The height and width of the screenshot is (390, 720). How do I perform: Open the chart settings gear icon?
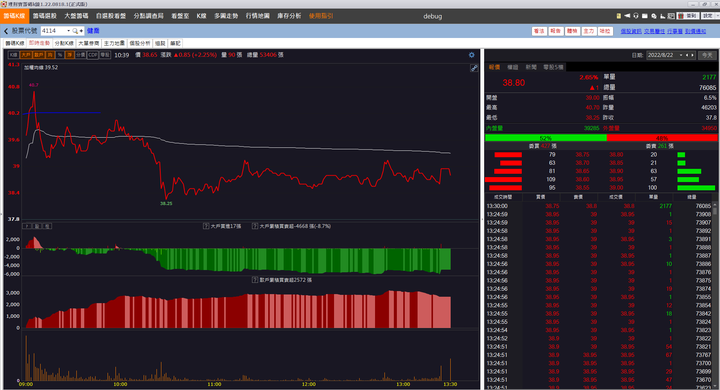[472, 55]
